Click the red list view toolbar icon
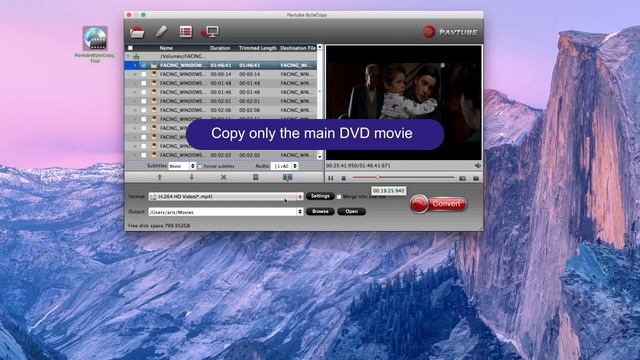Image resolution: width=640 pixels, height=360 pixels. pyautogui.click(x=186, y=31)
